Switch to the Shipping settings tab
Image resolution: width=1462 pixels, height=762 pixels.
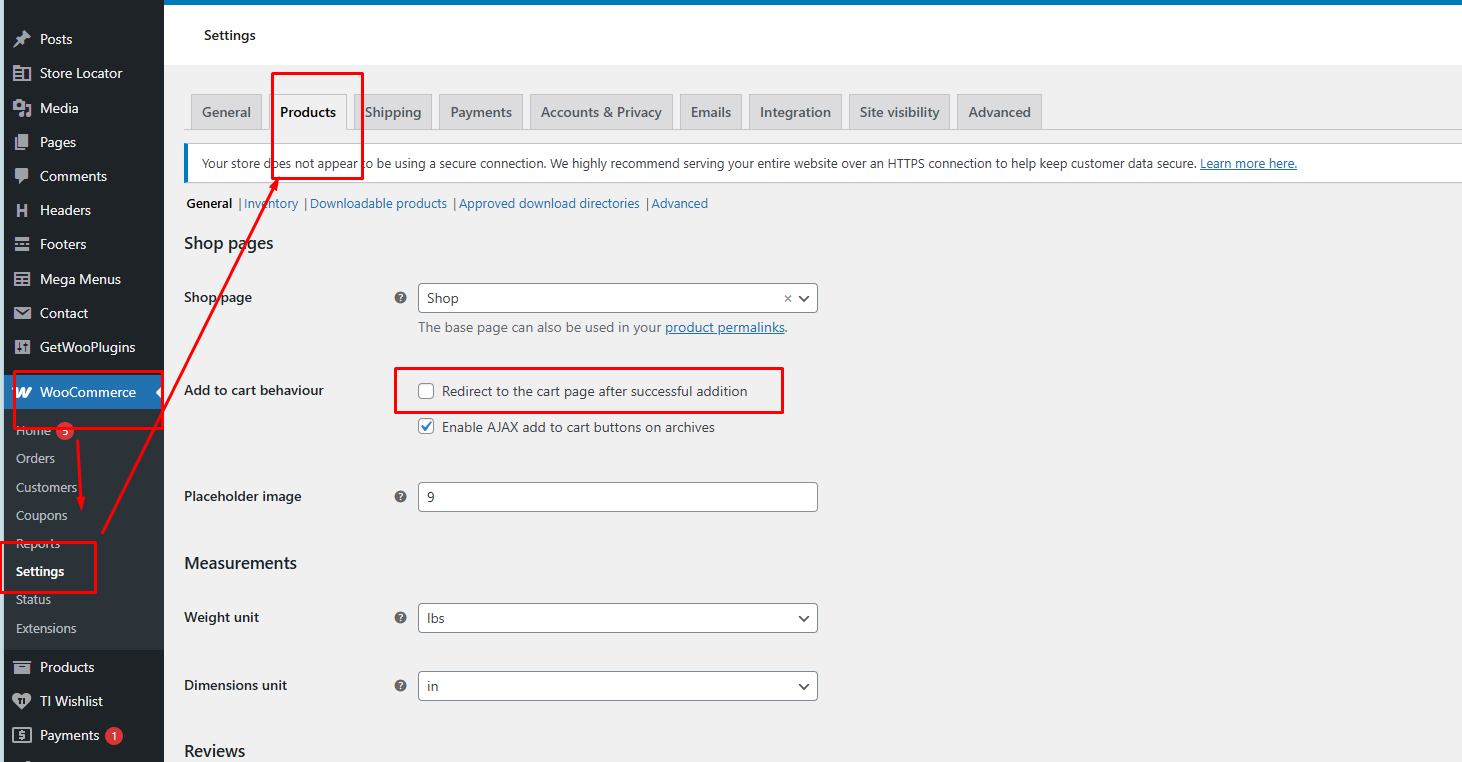[393, 112]
